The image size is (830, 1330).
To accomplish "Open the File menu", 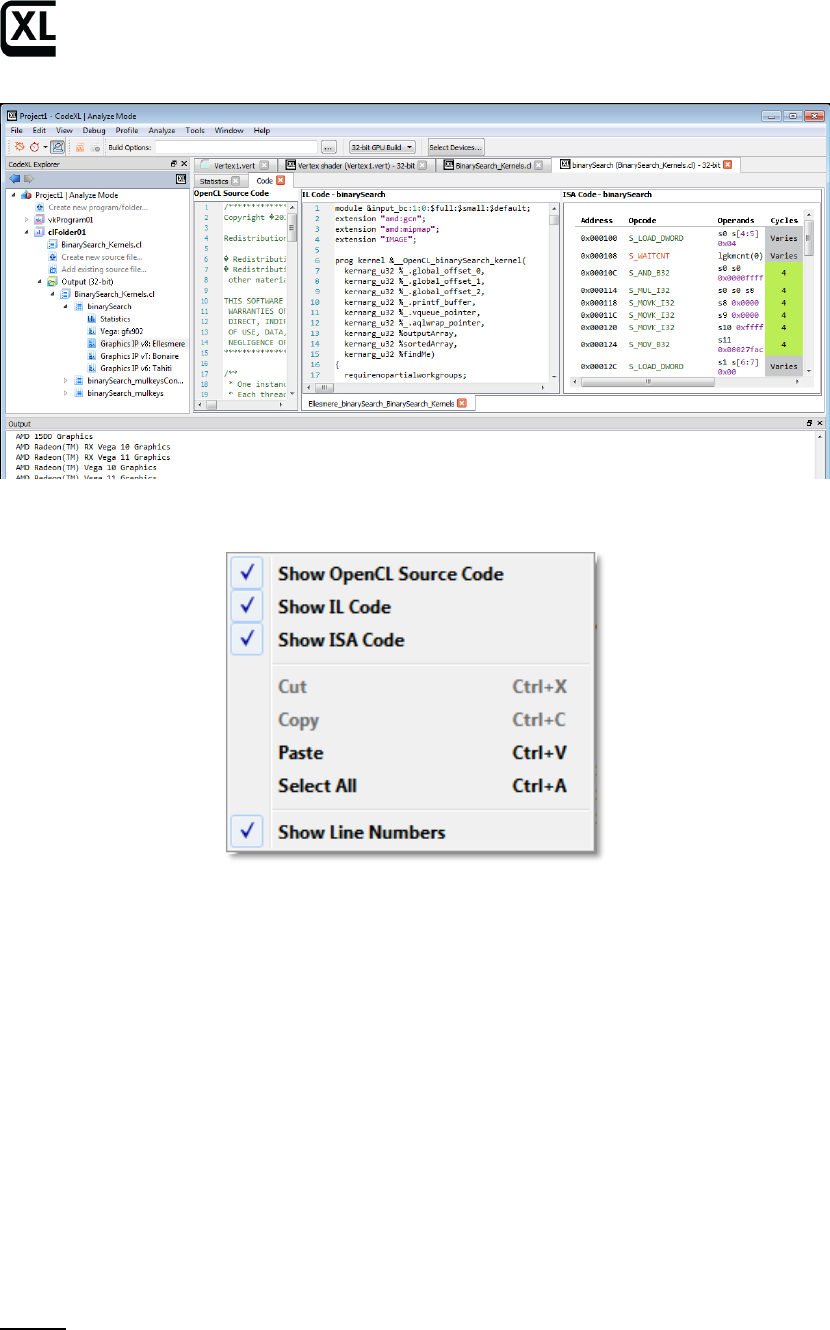I will pos(15,131).
